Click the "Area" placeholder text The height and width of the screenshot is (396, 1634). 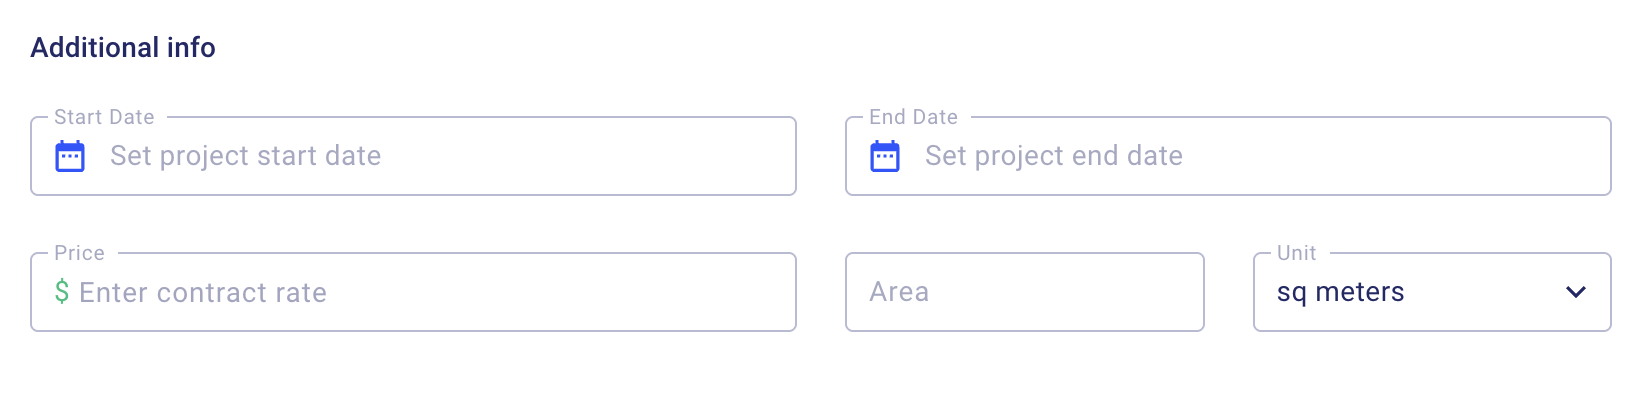[x=899, y=292]
